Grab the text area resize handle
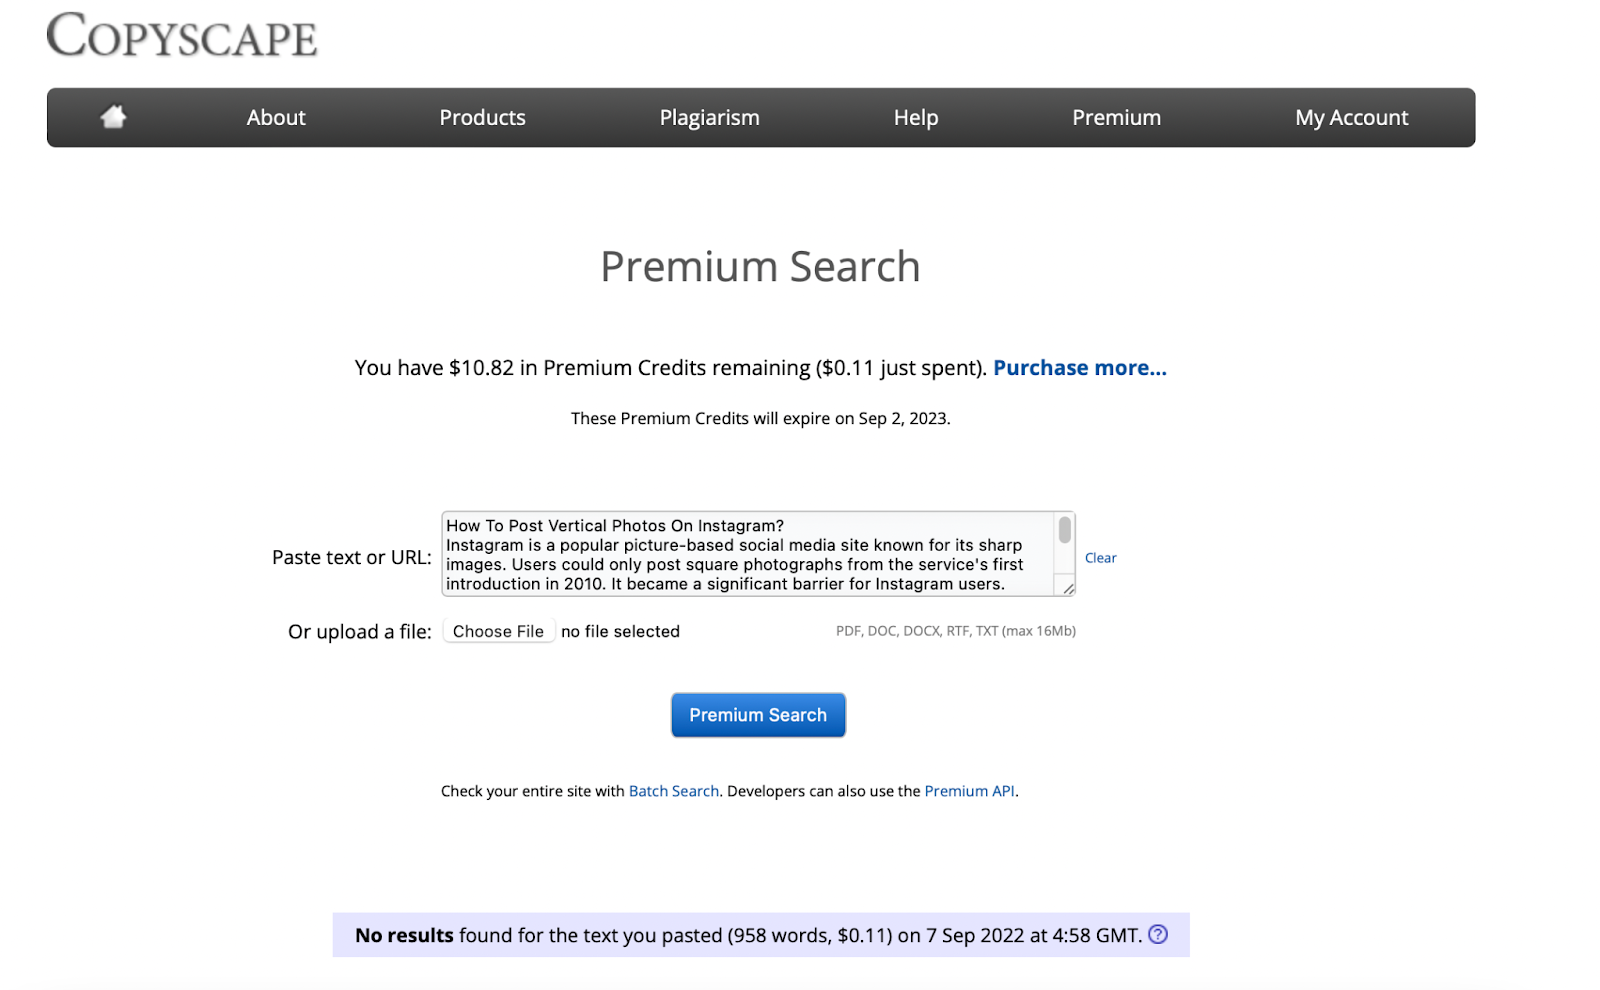 1067,588
